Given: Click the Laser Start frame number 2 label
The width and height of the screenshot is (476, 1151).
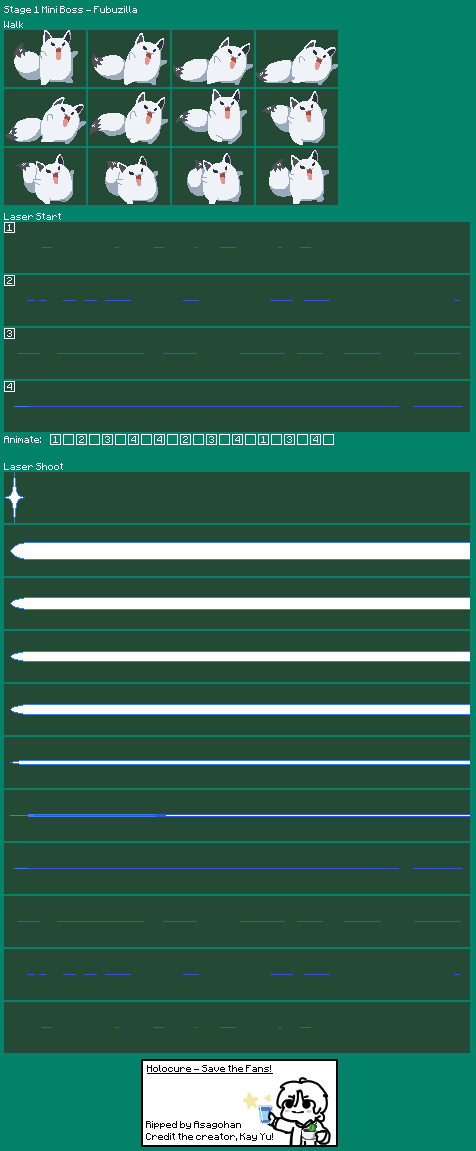Looking at the screenshot, I should point(10,280).
